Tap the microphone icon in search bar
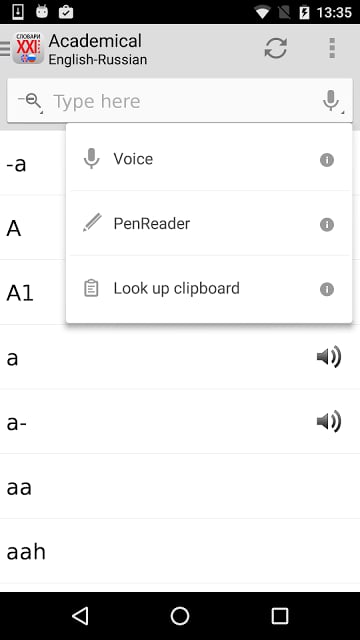 pyautogui.click(x=331, y=101)
